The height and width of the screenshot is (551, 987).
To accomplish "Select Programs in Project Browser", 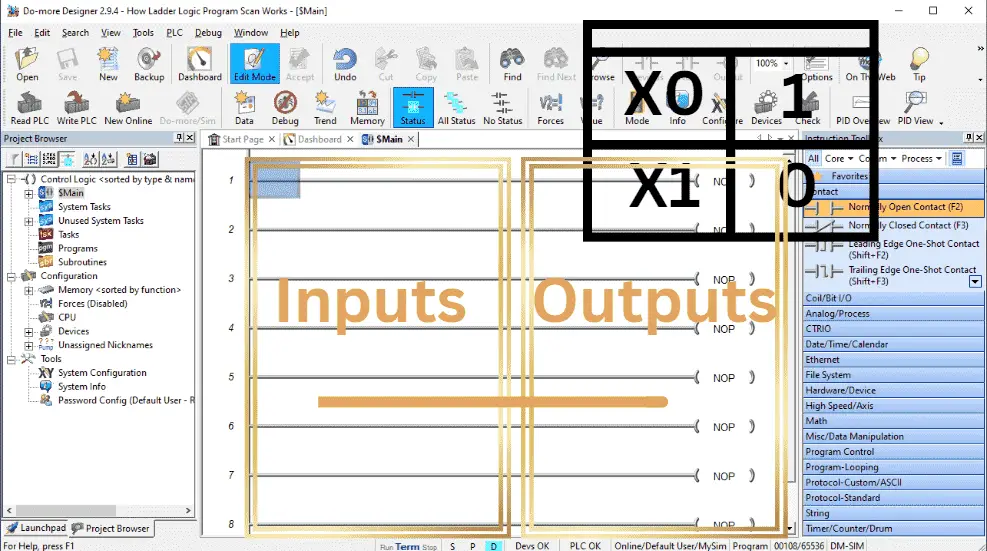I will coord(78,248).
